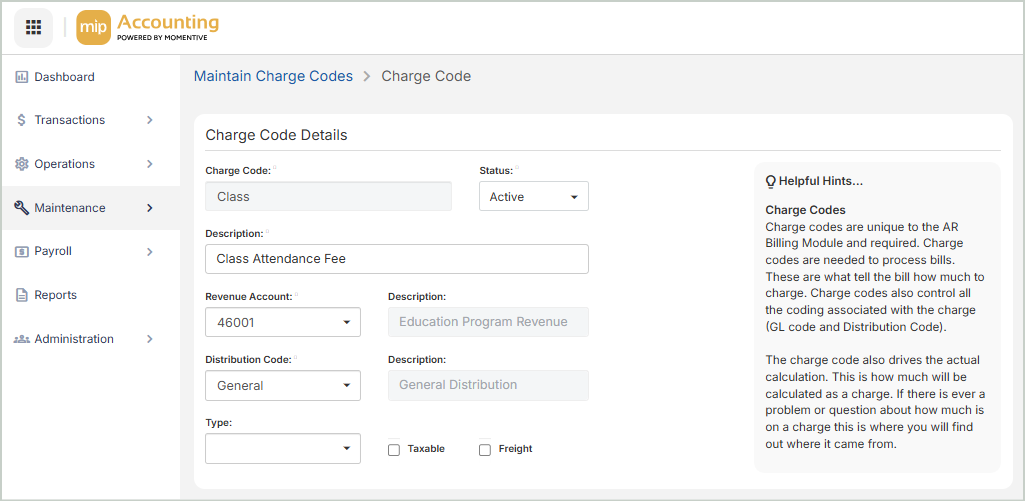Expand the Administration menu chevron

[150, 339]
